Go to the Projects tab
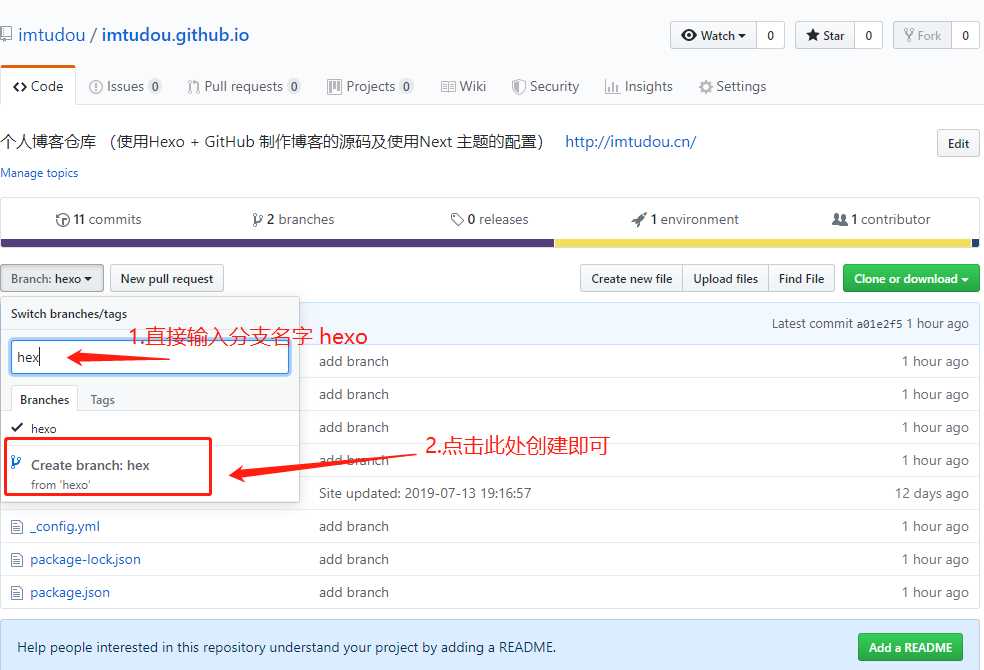The width and height of the screenshot is (984, 670). coord(370,87)
